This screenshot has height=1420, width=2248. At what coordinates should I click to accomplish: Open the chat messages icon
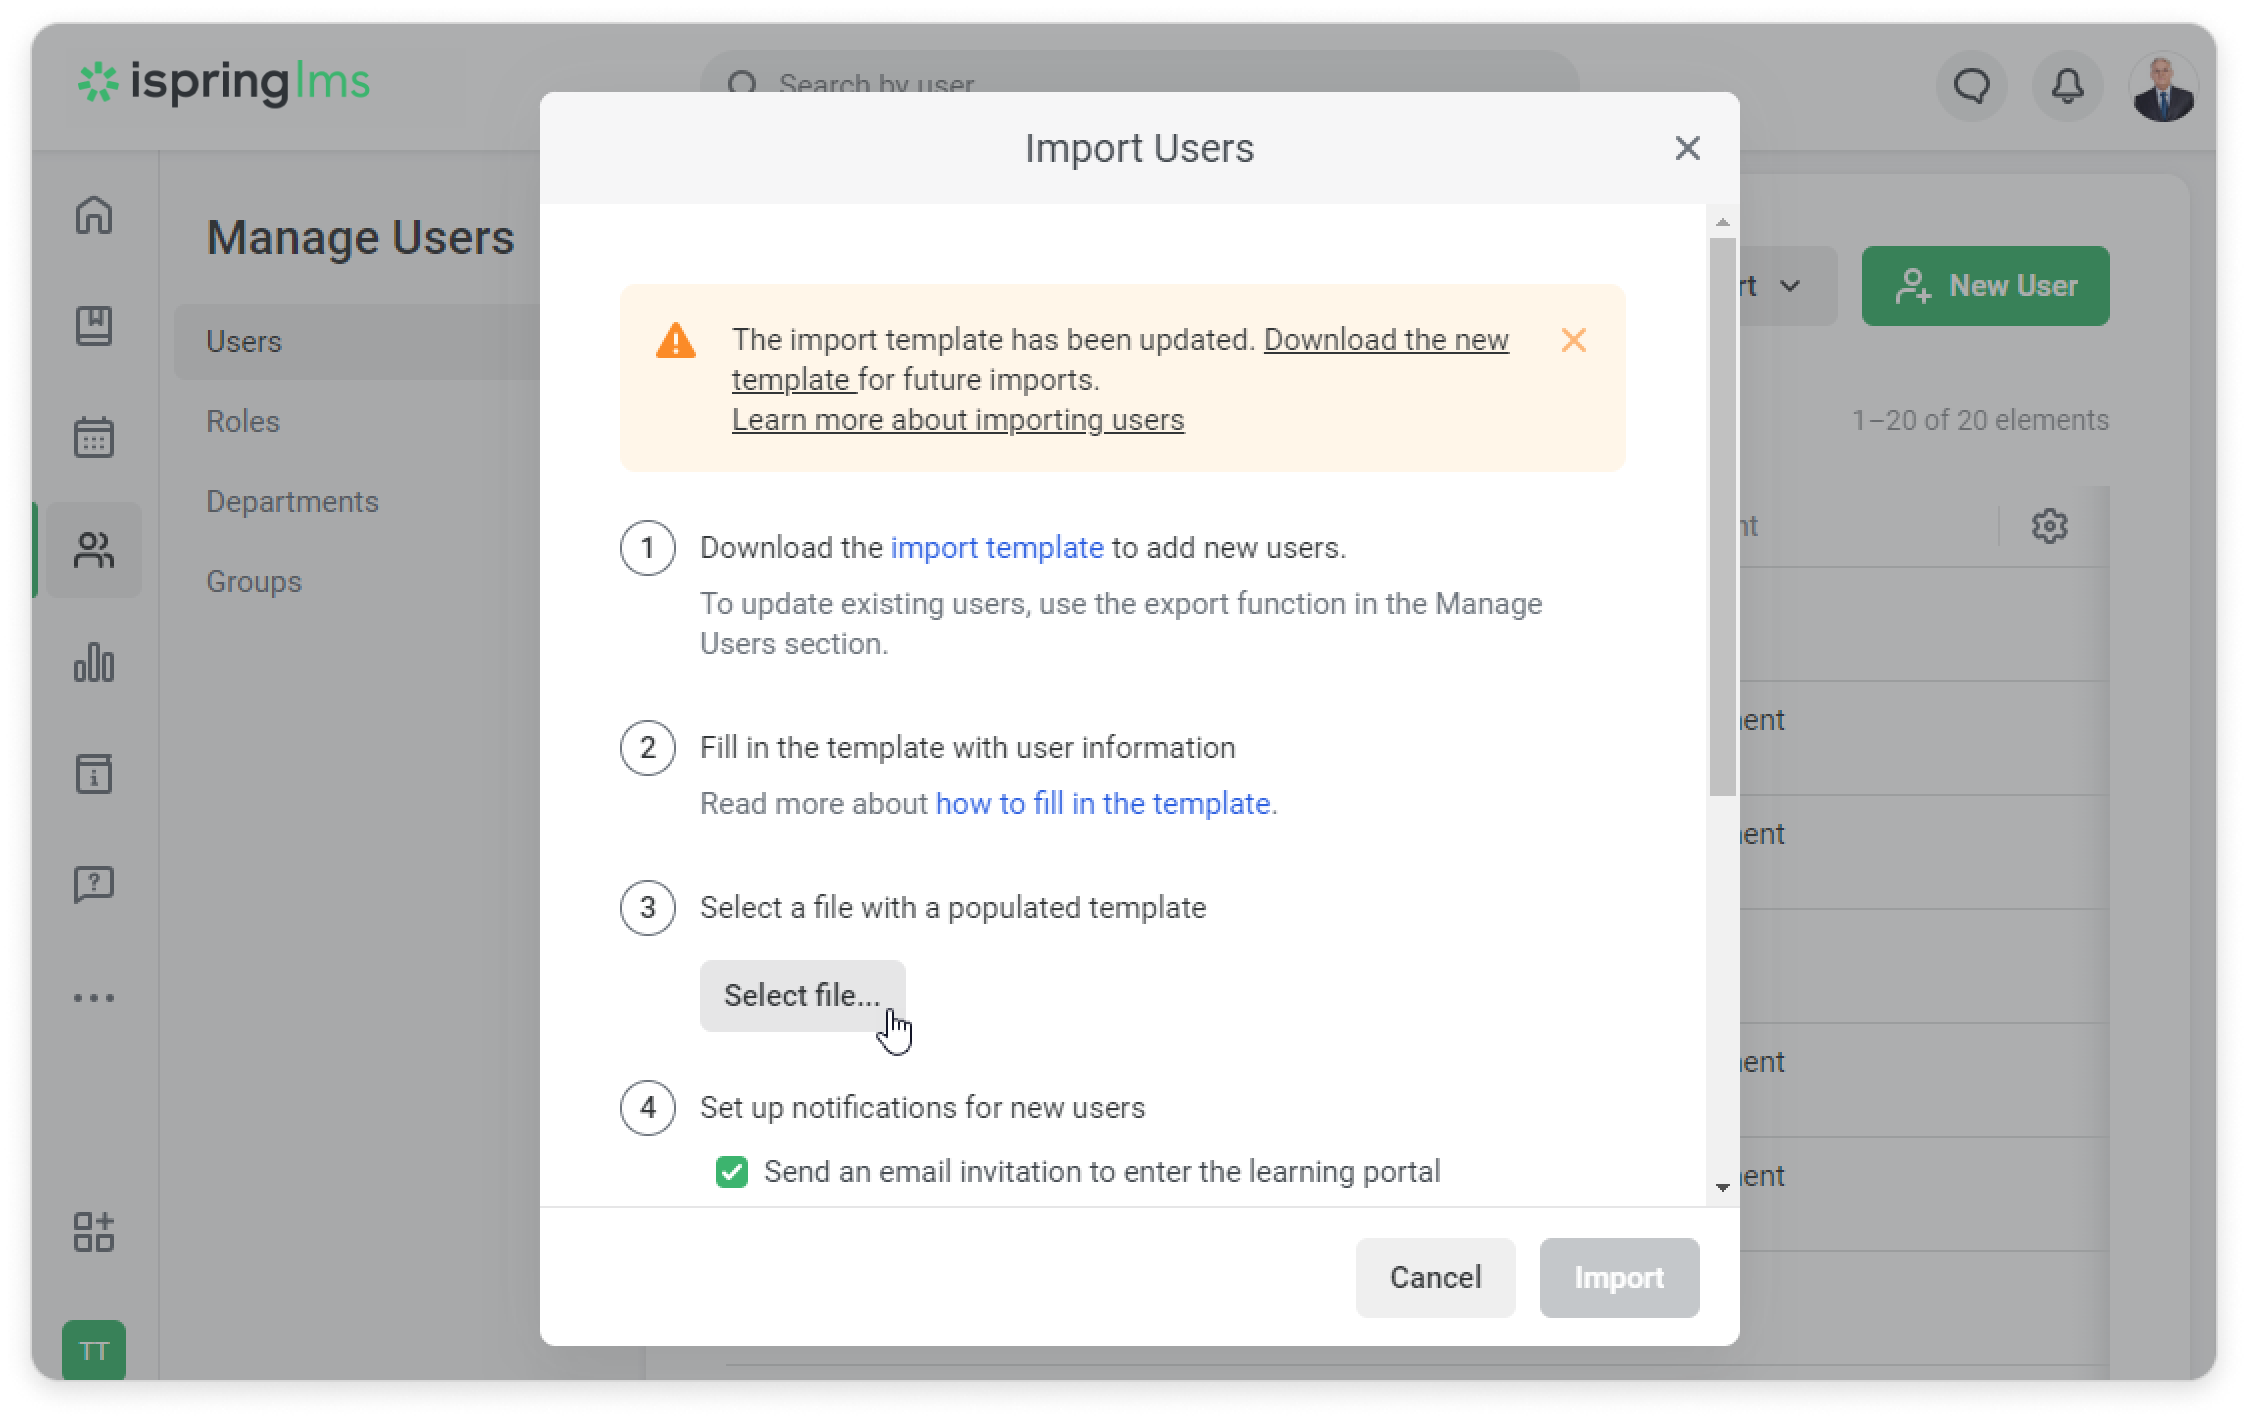(1972, 86)
